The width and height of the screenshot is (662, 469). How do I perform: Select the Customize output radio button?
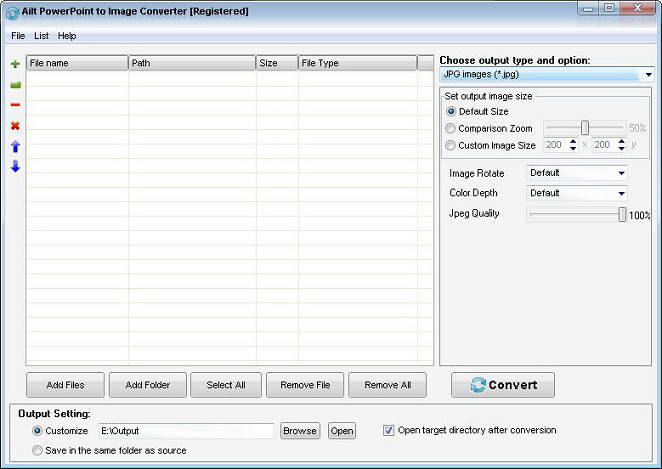(37, 431)
